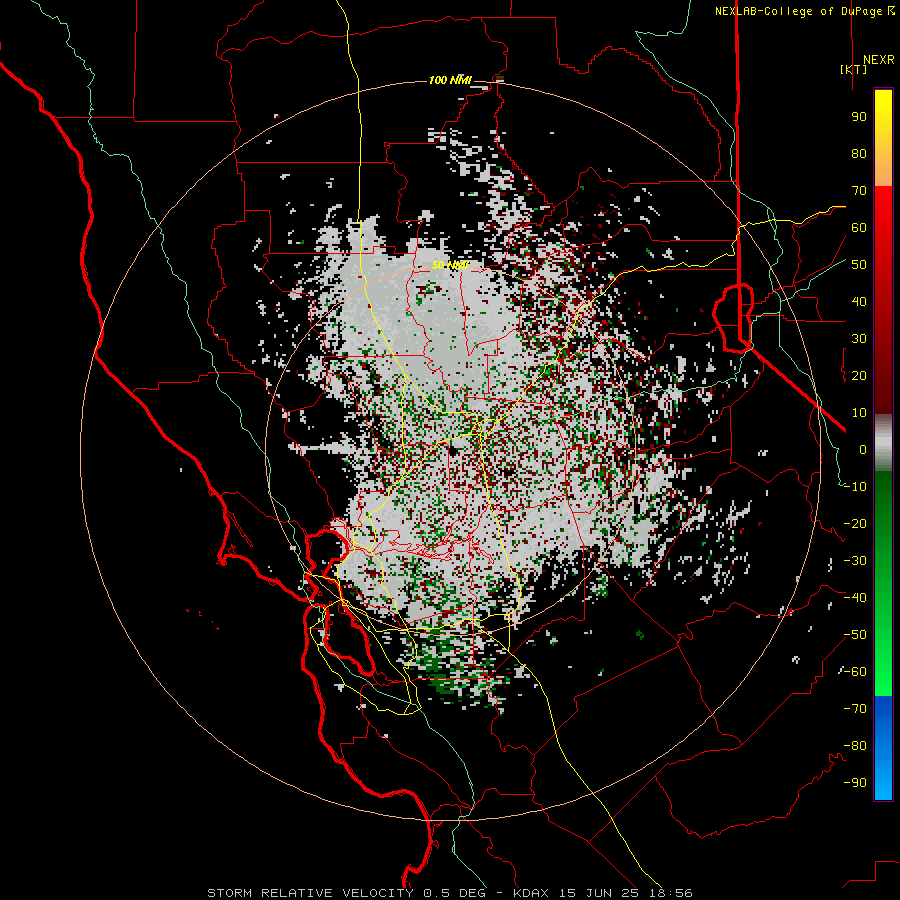
Task: Click the -80 value on velocity scale
Action: [x=855, y=746]
